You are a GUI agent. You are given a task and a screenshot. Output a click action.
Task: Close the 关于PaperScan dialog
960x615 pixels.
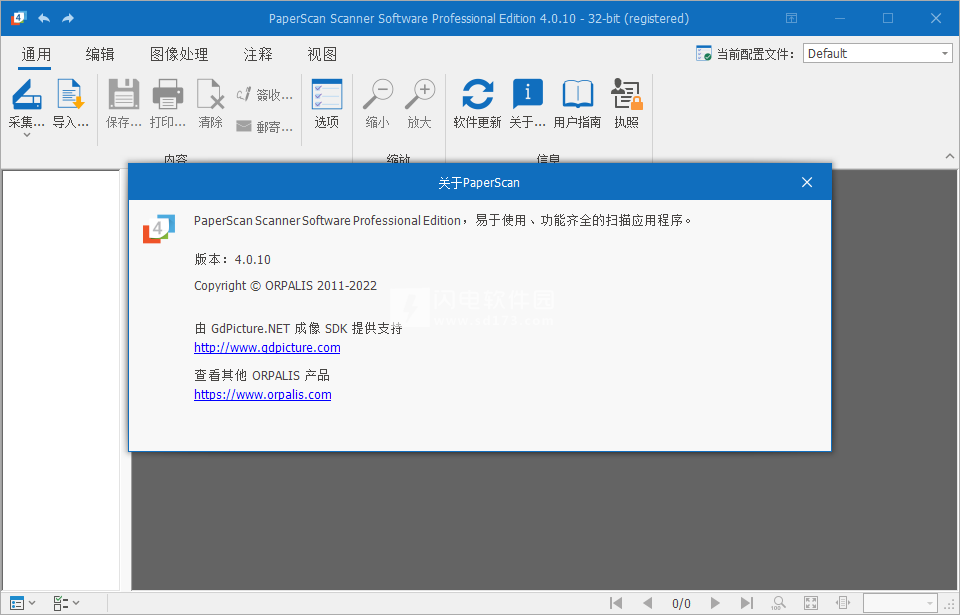807,182
